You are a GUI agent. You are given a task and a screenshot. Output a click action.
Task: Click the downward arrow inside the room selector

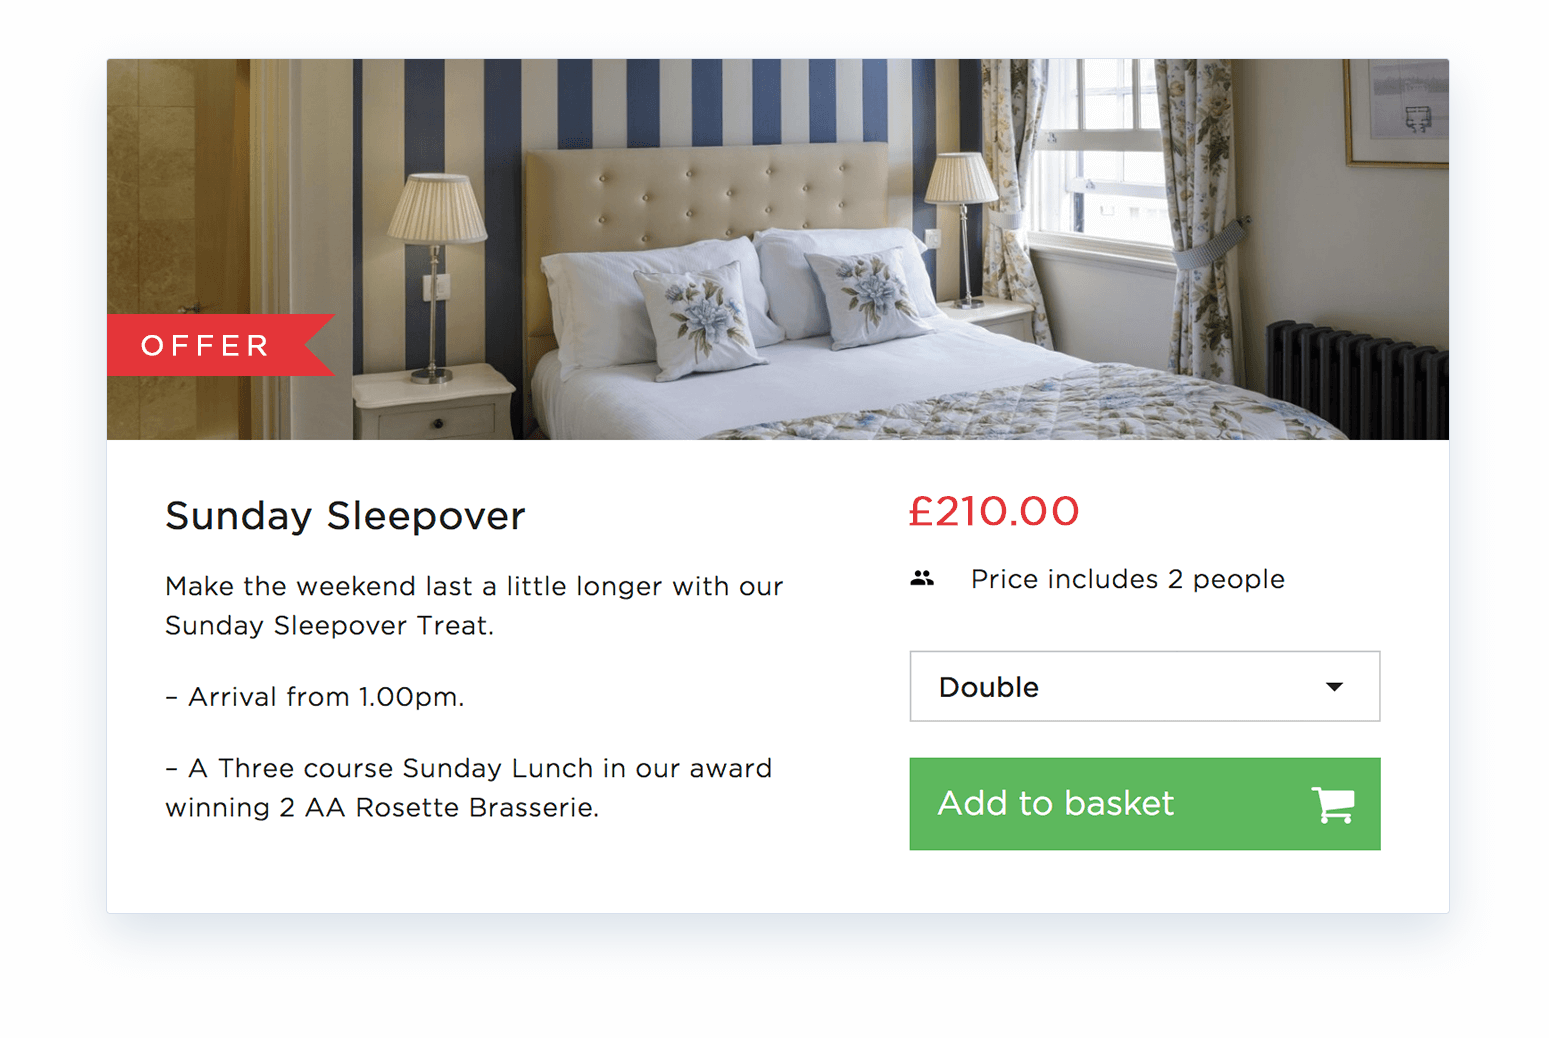click(x=1334, y=687)
